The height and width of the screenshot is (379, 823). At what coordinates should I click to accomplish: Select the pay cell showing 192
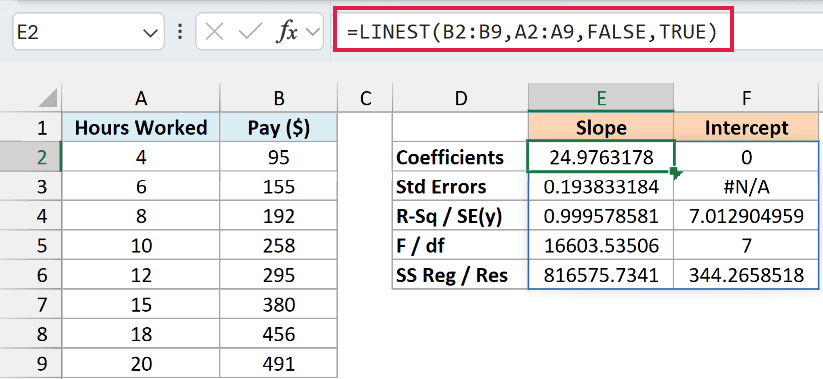pyautogui.click(x=279, y=216)
